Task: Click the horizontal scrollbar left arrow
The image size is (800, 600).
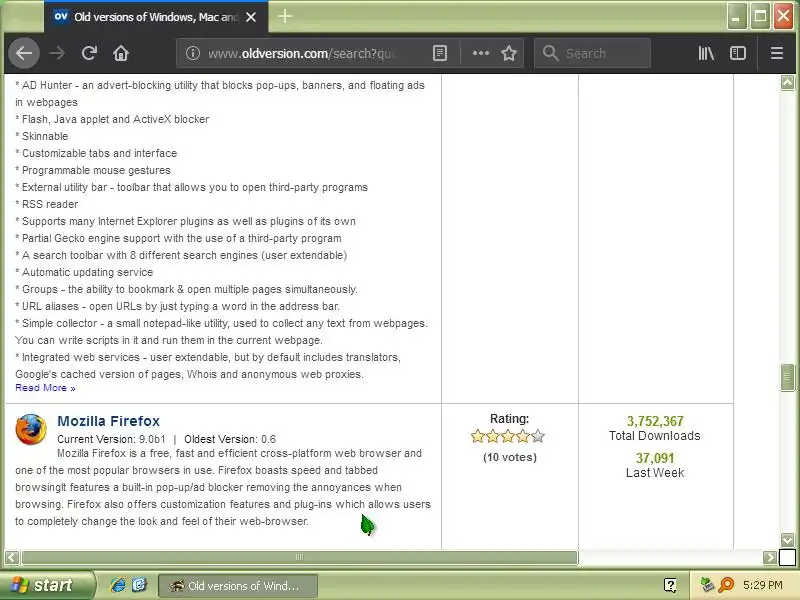Action: (12, 557)
